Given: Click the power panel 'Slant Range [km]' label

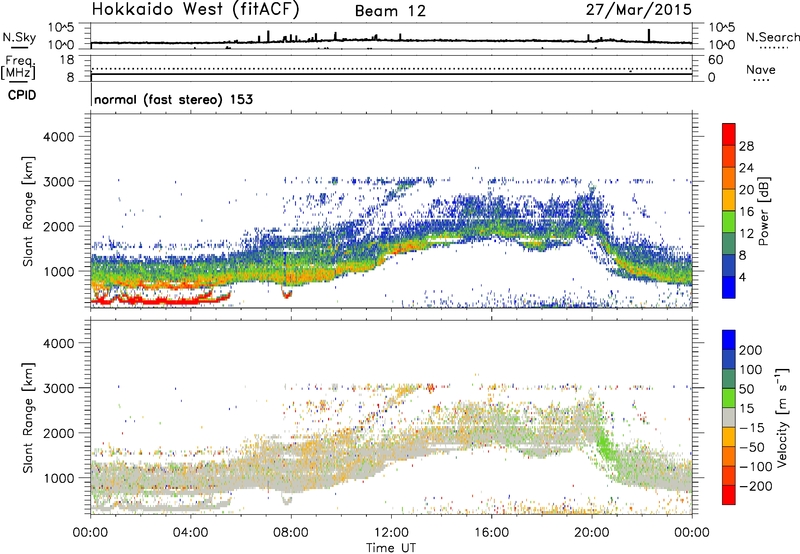Looking at the screenshot, I should 28,211.
